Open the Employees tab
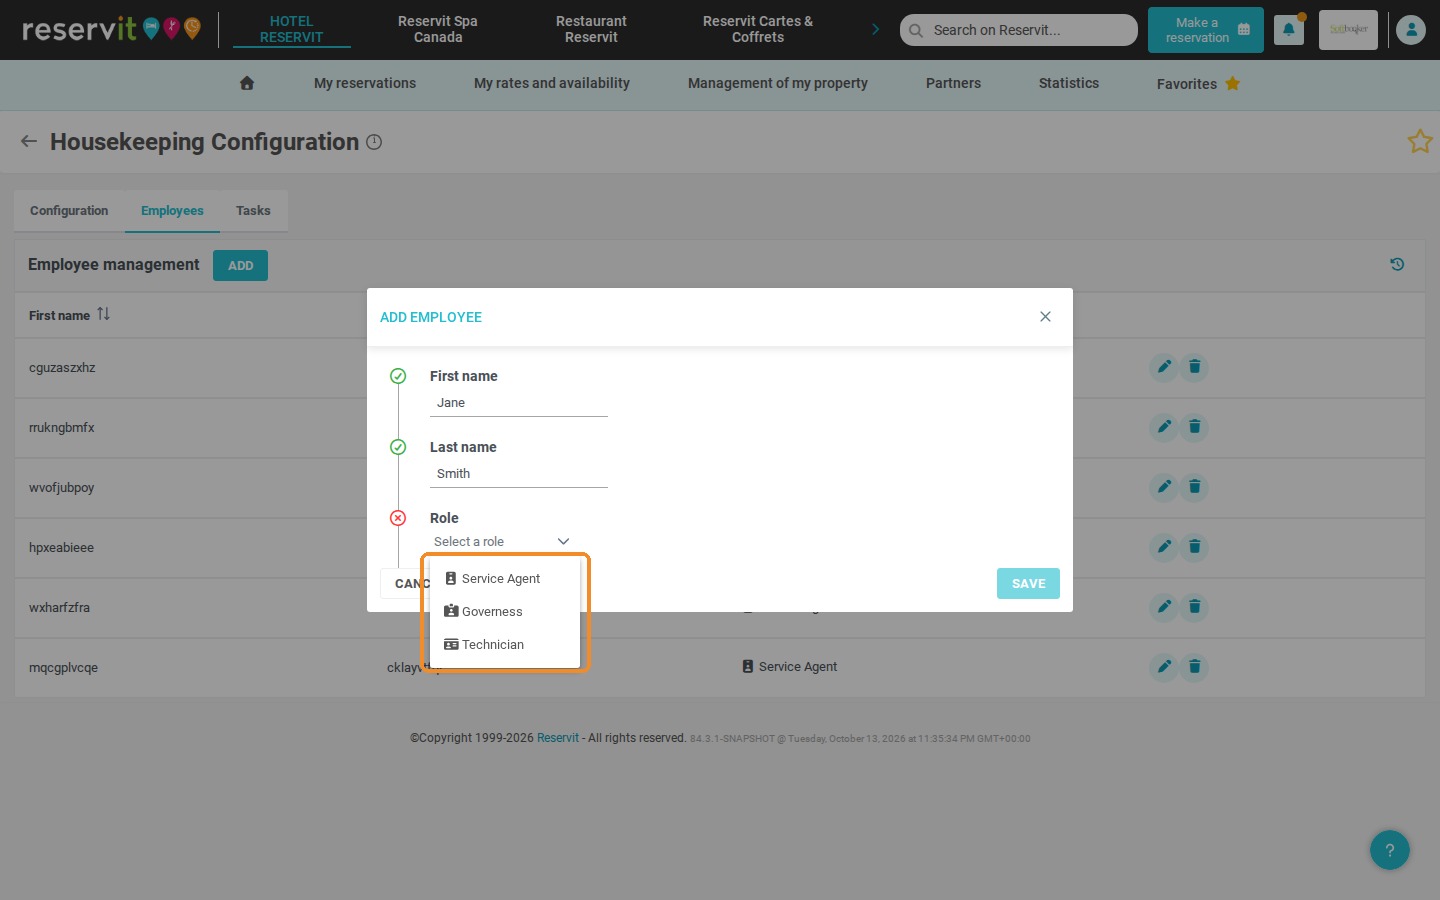Screen dimensions: 1440x900 pos(172,211)
